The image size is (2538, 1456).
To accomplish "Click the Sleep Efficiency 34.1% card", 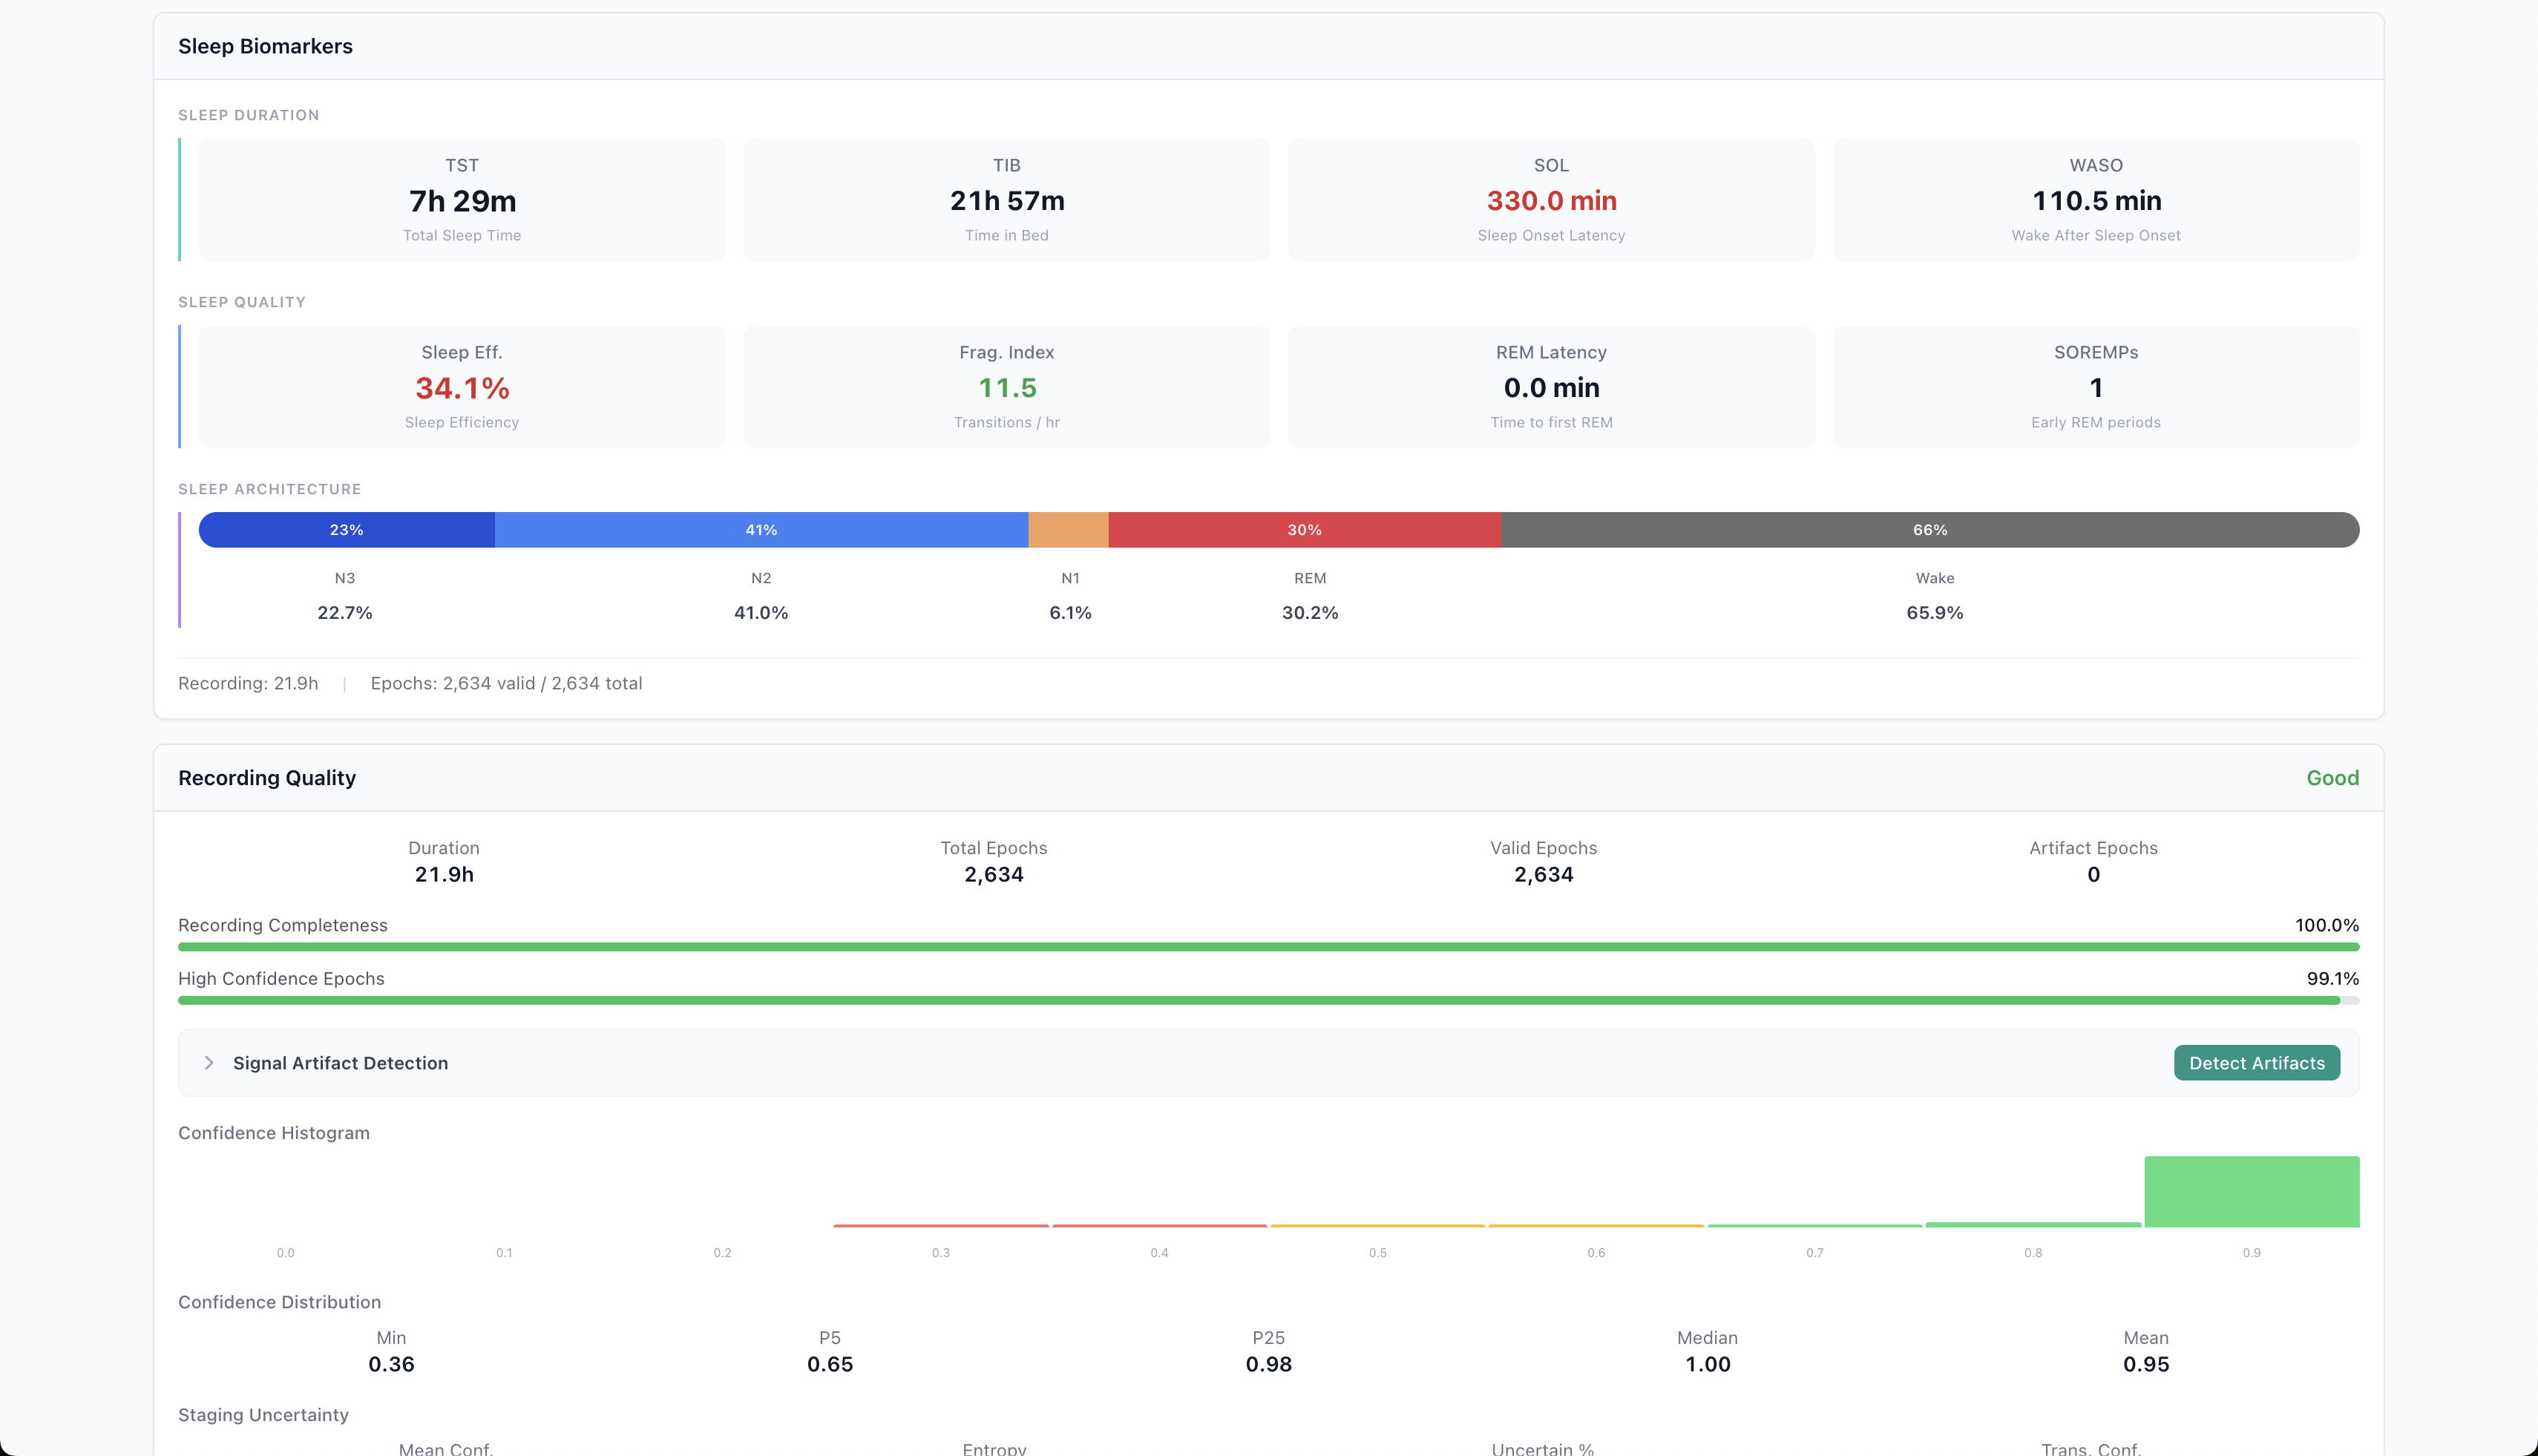I will tap(462, 387).
